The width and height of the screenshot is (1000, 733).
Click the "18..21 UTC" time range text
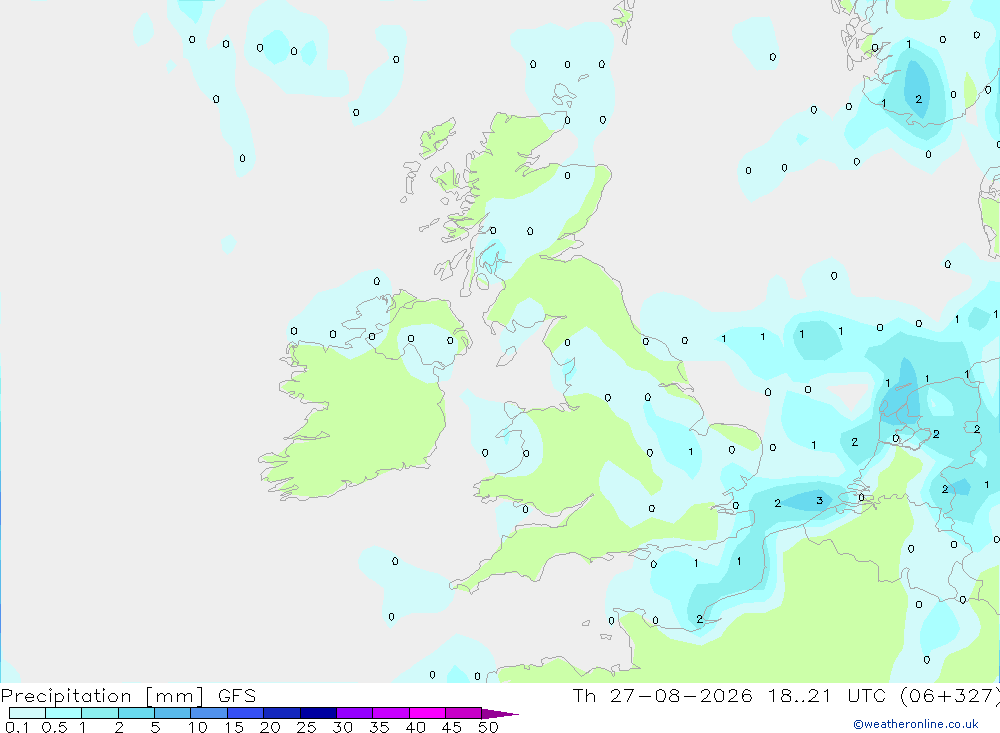tap(828, 695)
